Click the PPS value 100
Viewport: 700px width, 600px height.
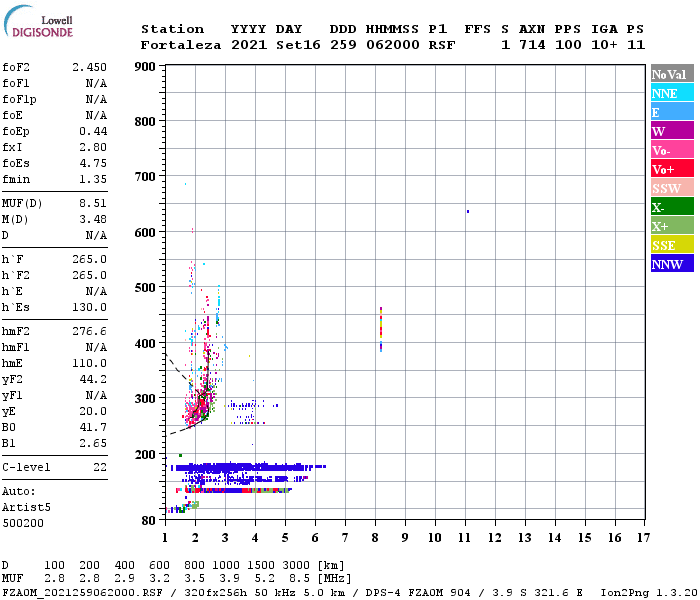(x=568, y=45)
